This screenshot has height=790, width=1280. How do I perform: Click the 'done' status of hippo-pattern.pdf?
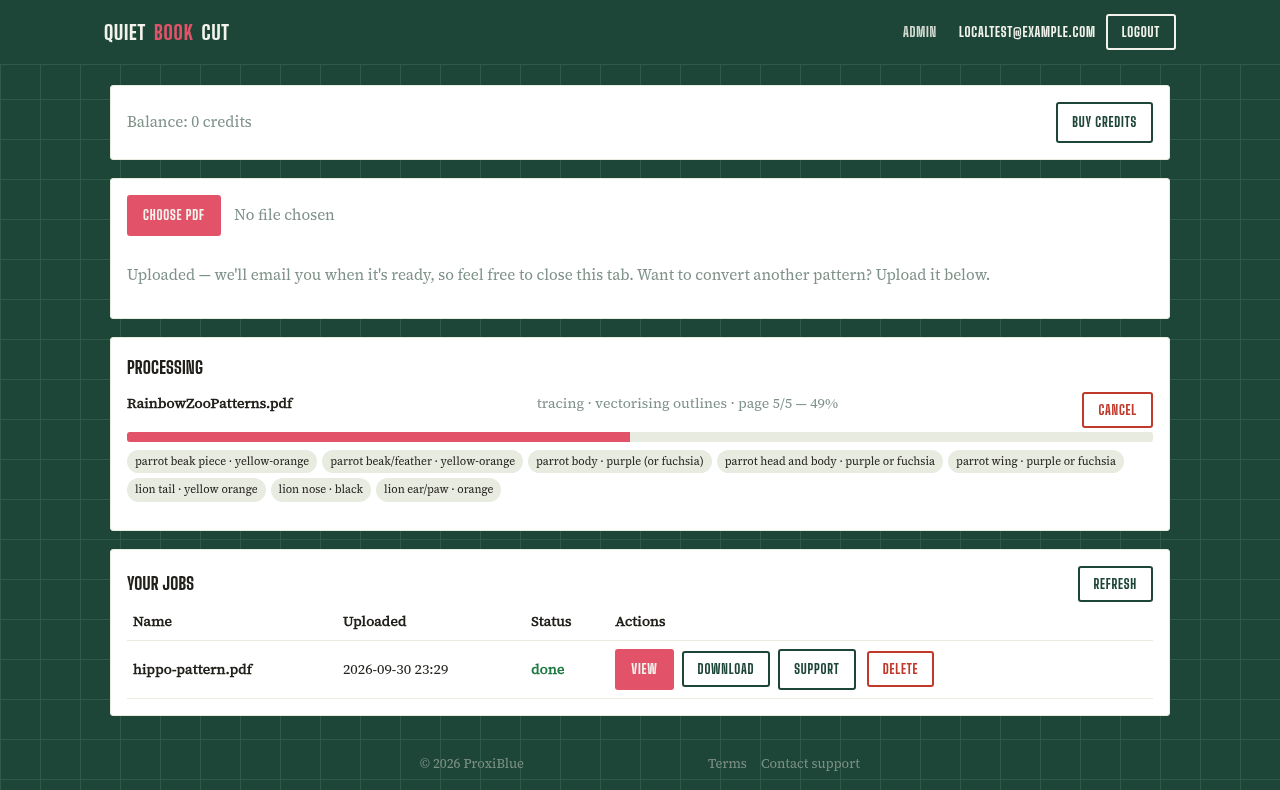(x=548, y=670)
